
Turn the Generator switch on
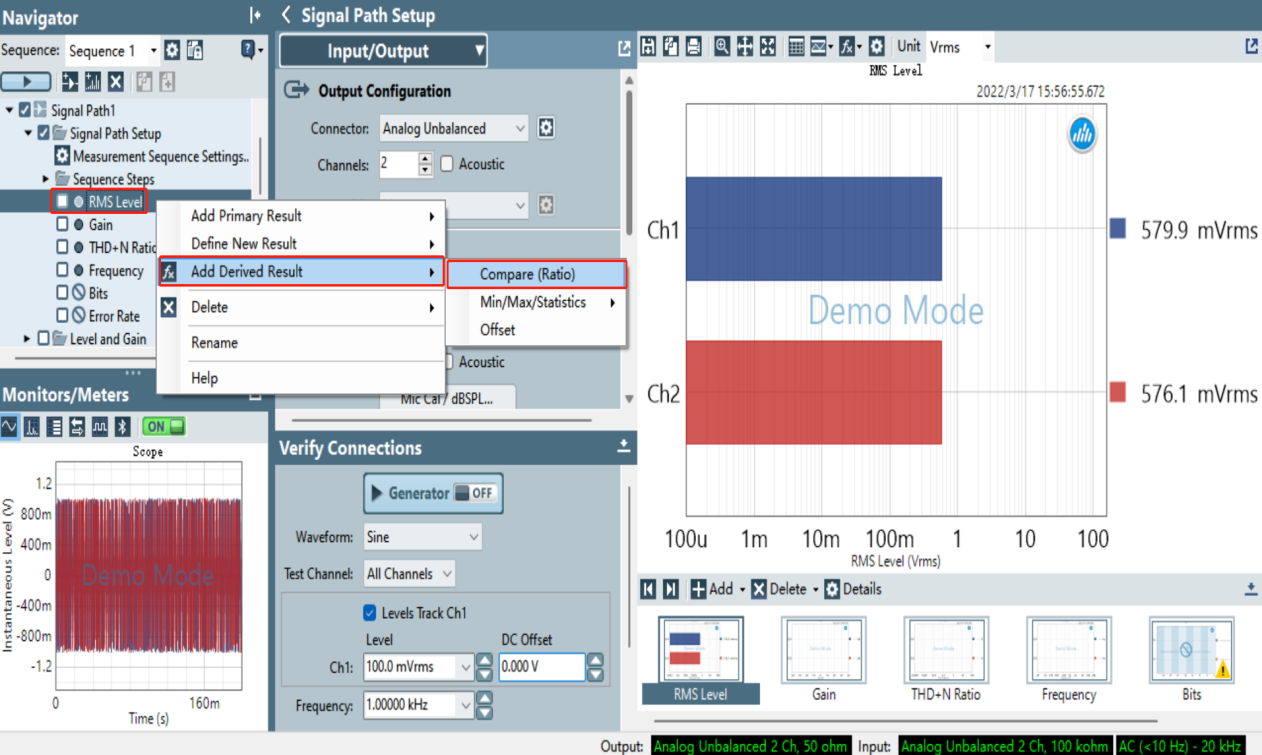[474, 493]
